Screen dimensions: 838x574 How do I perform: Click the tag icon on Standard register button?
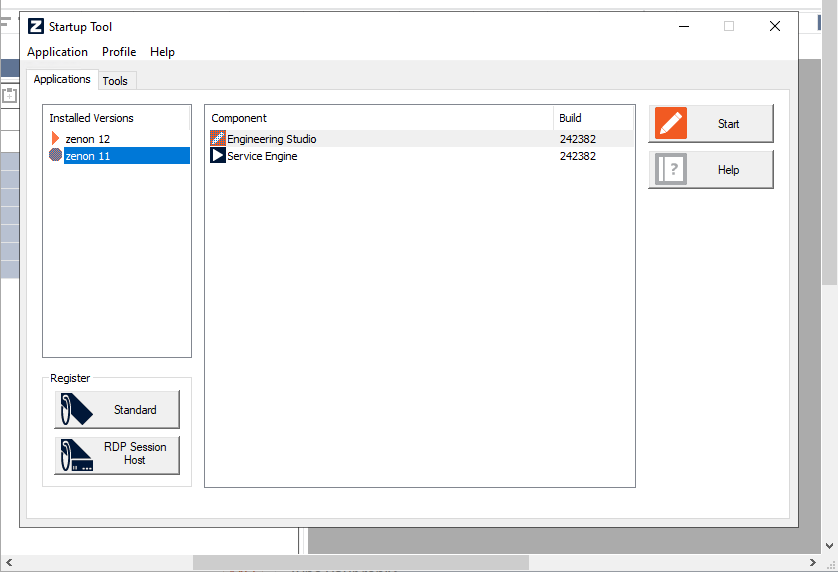click(76, 409)
